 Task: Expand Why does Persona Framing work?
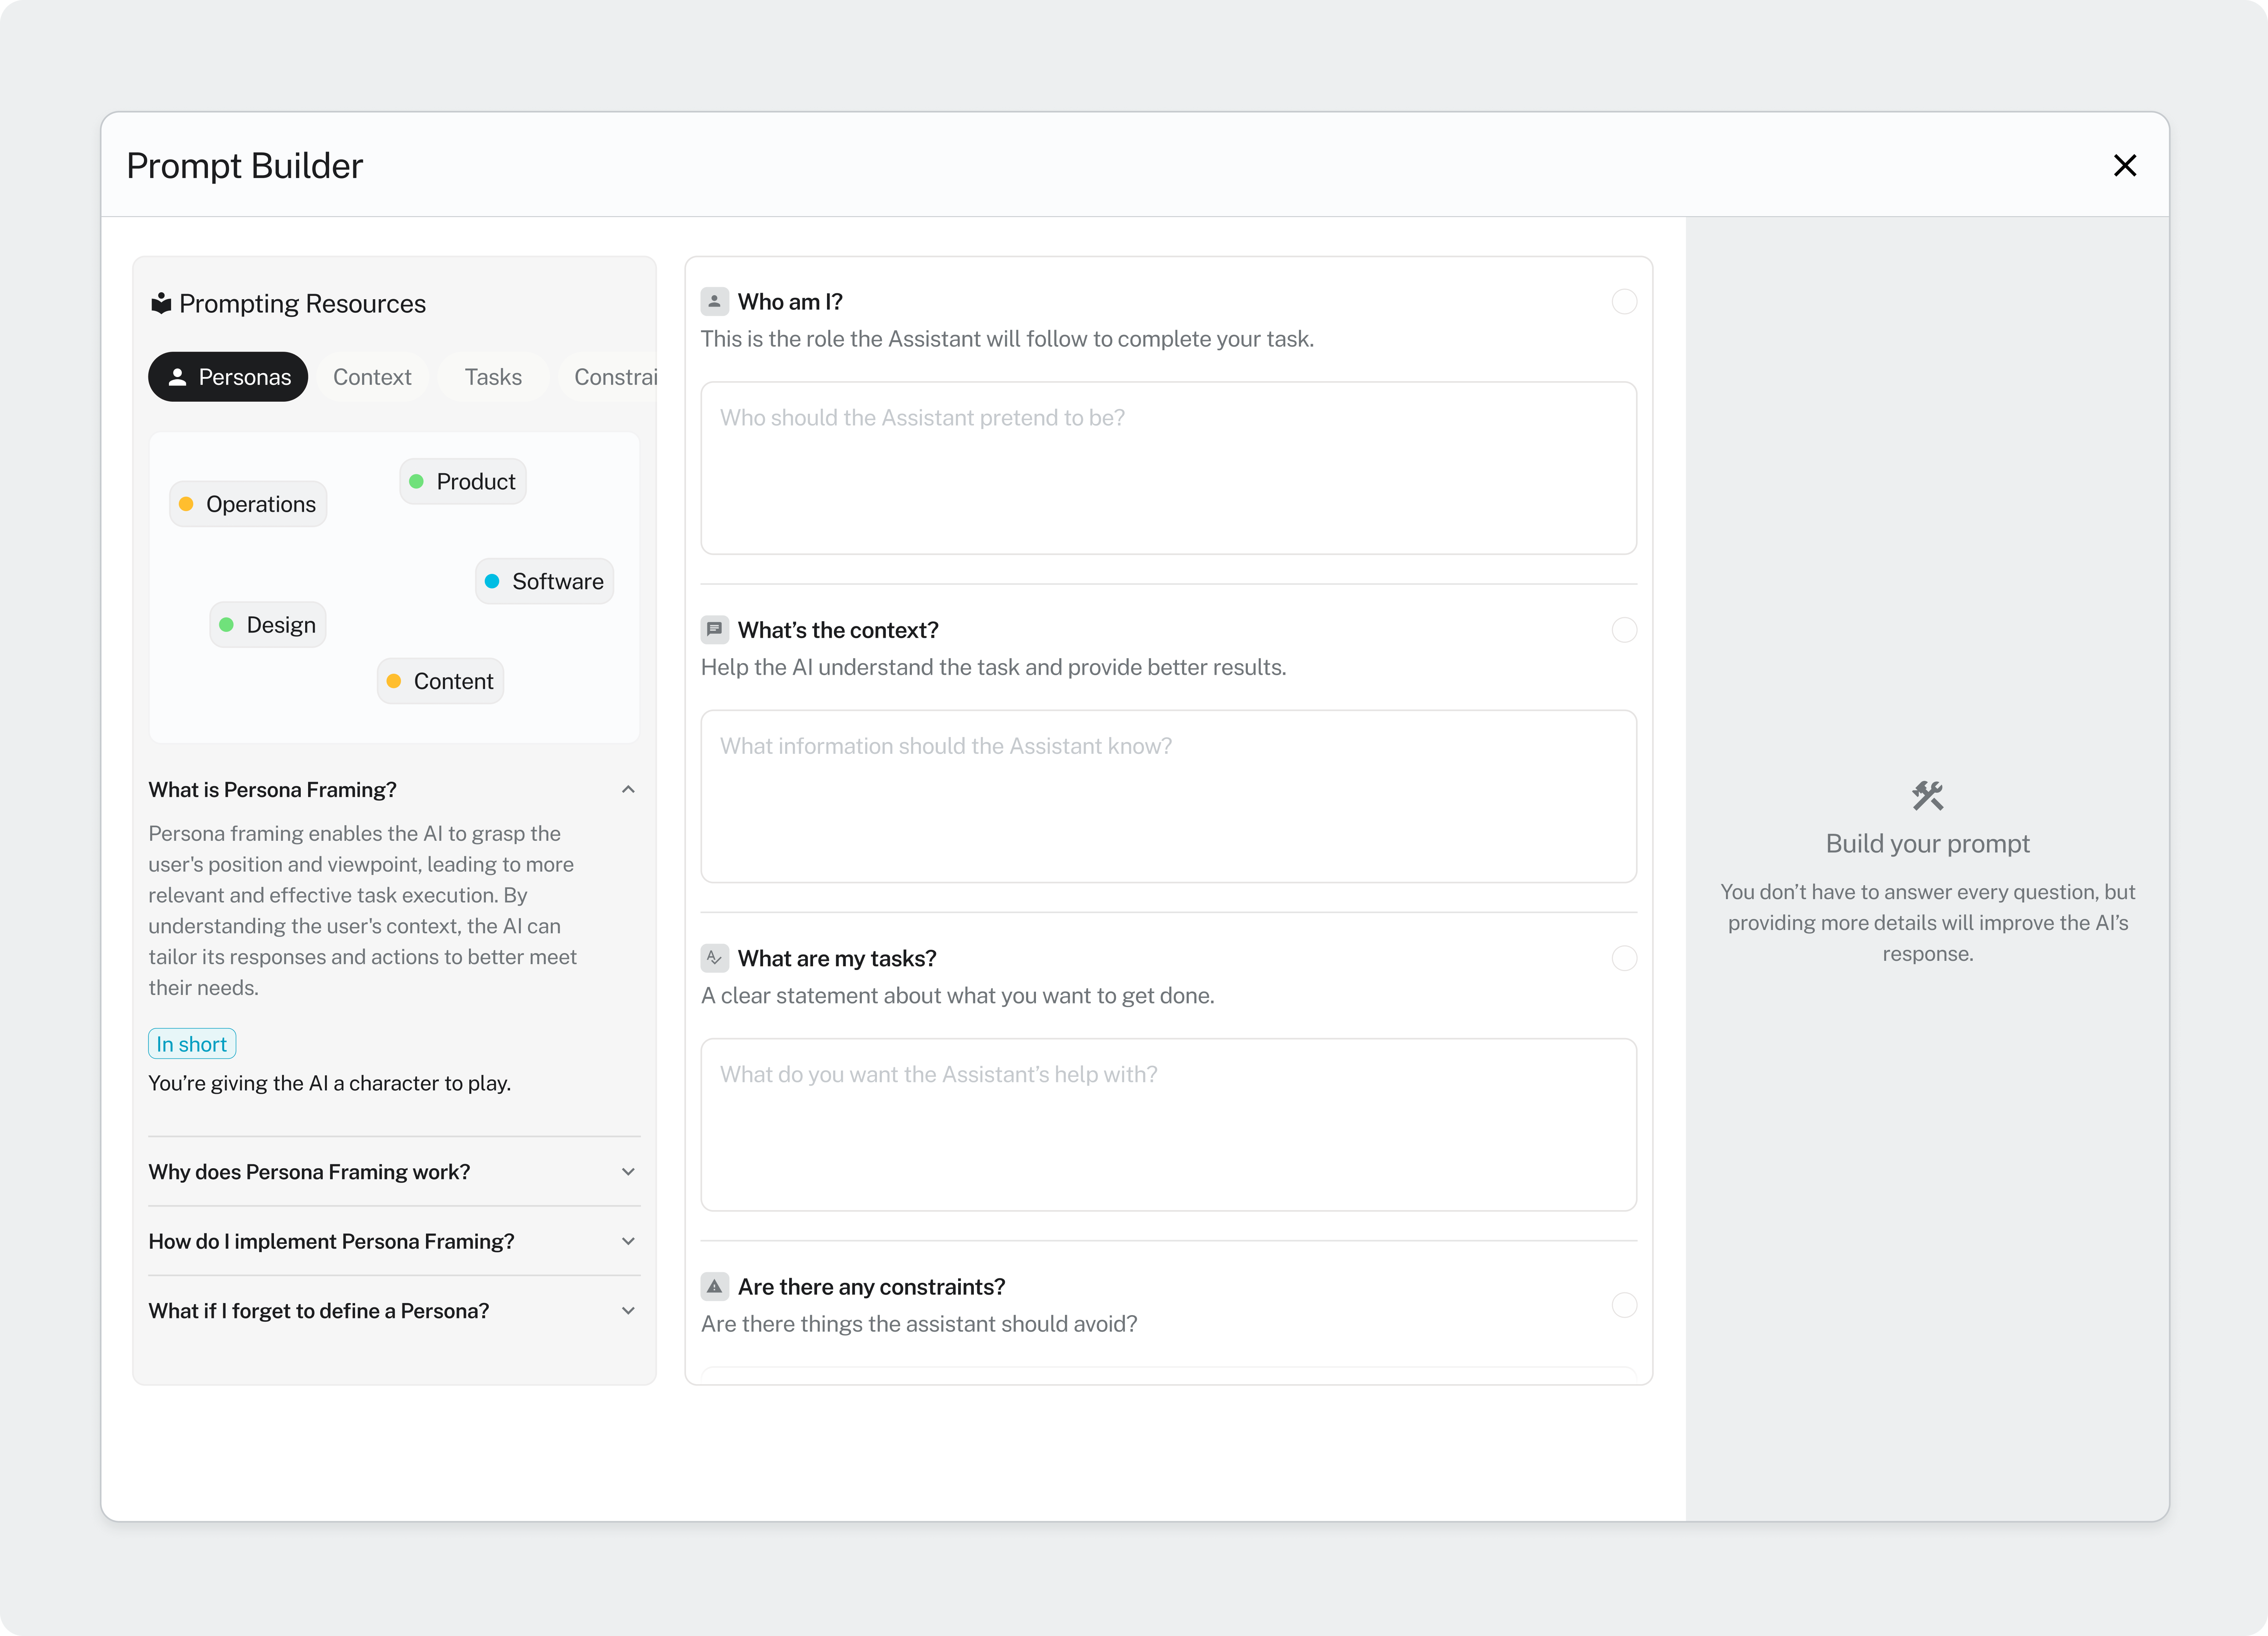tap(628, 1171)
